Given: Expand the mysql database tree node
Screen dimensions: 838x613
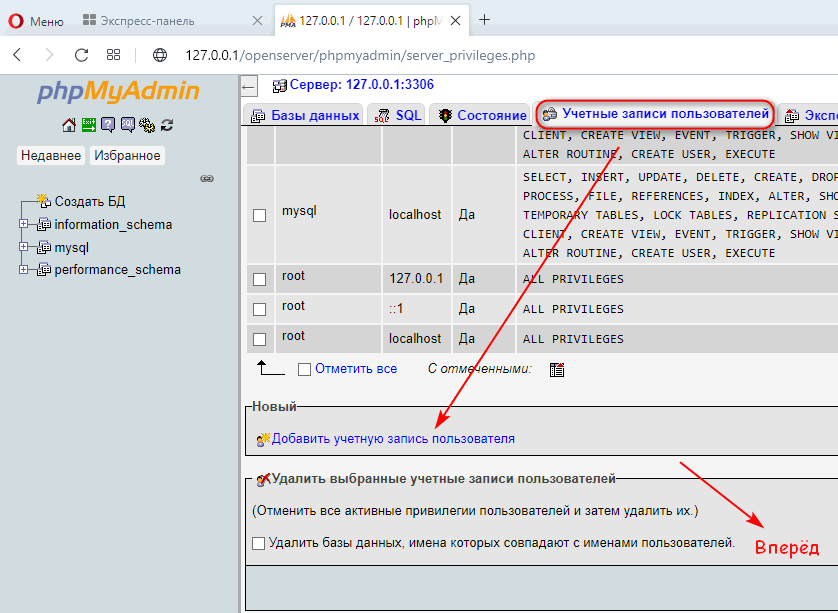Looking at the screenshot, I should 24,247.
